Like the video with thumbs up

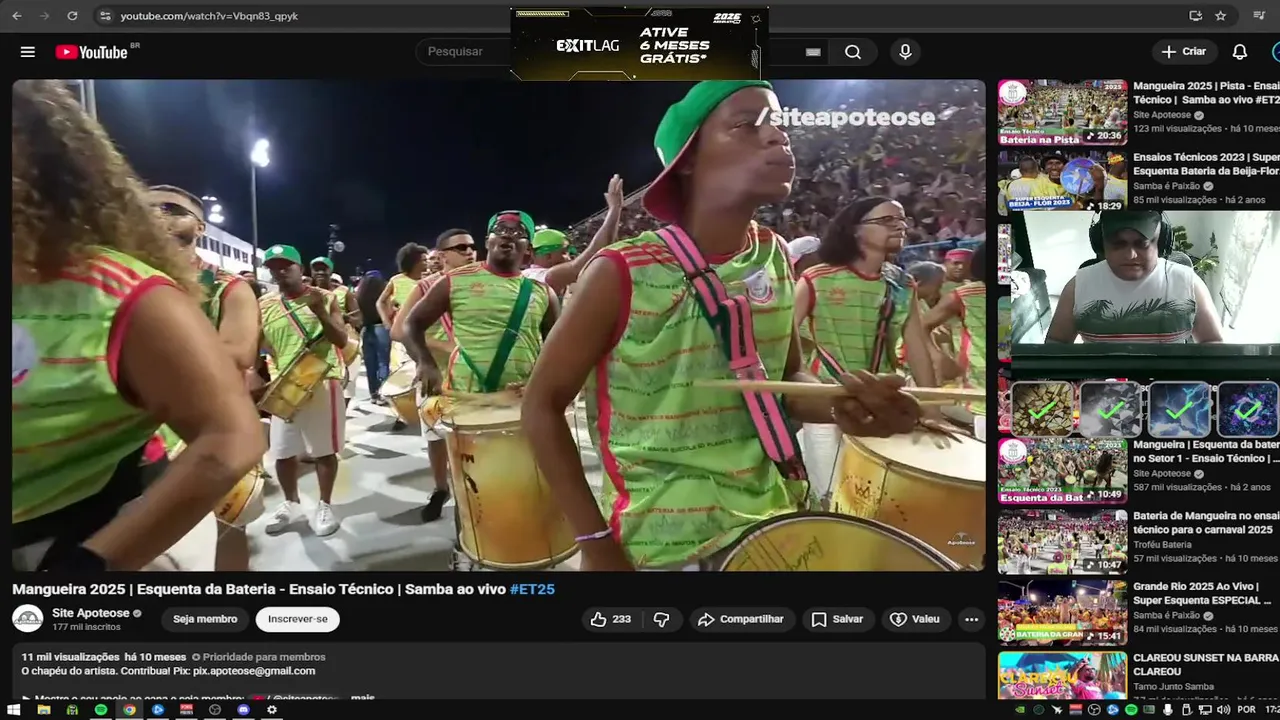pyautogui.click(x=610, y=619)
